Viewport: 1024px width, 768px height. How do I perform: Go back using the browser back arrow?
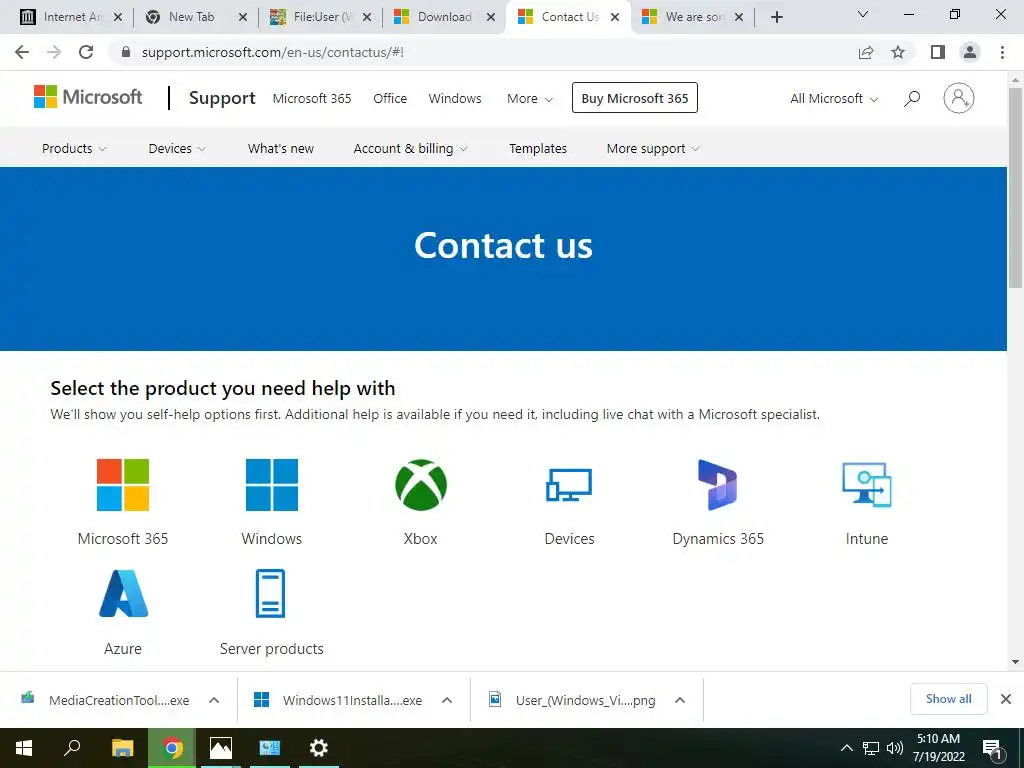(22, 52)
